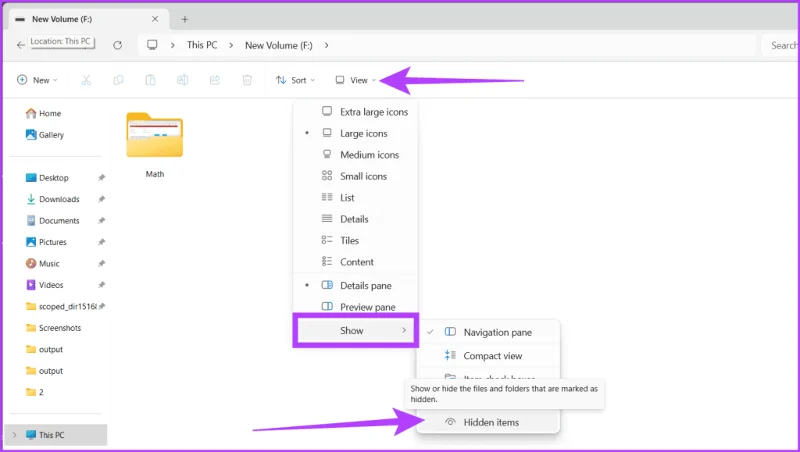Open Videos quick access folder
The image size is (800, 452).
(44, 285)
